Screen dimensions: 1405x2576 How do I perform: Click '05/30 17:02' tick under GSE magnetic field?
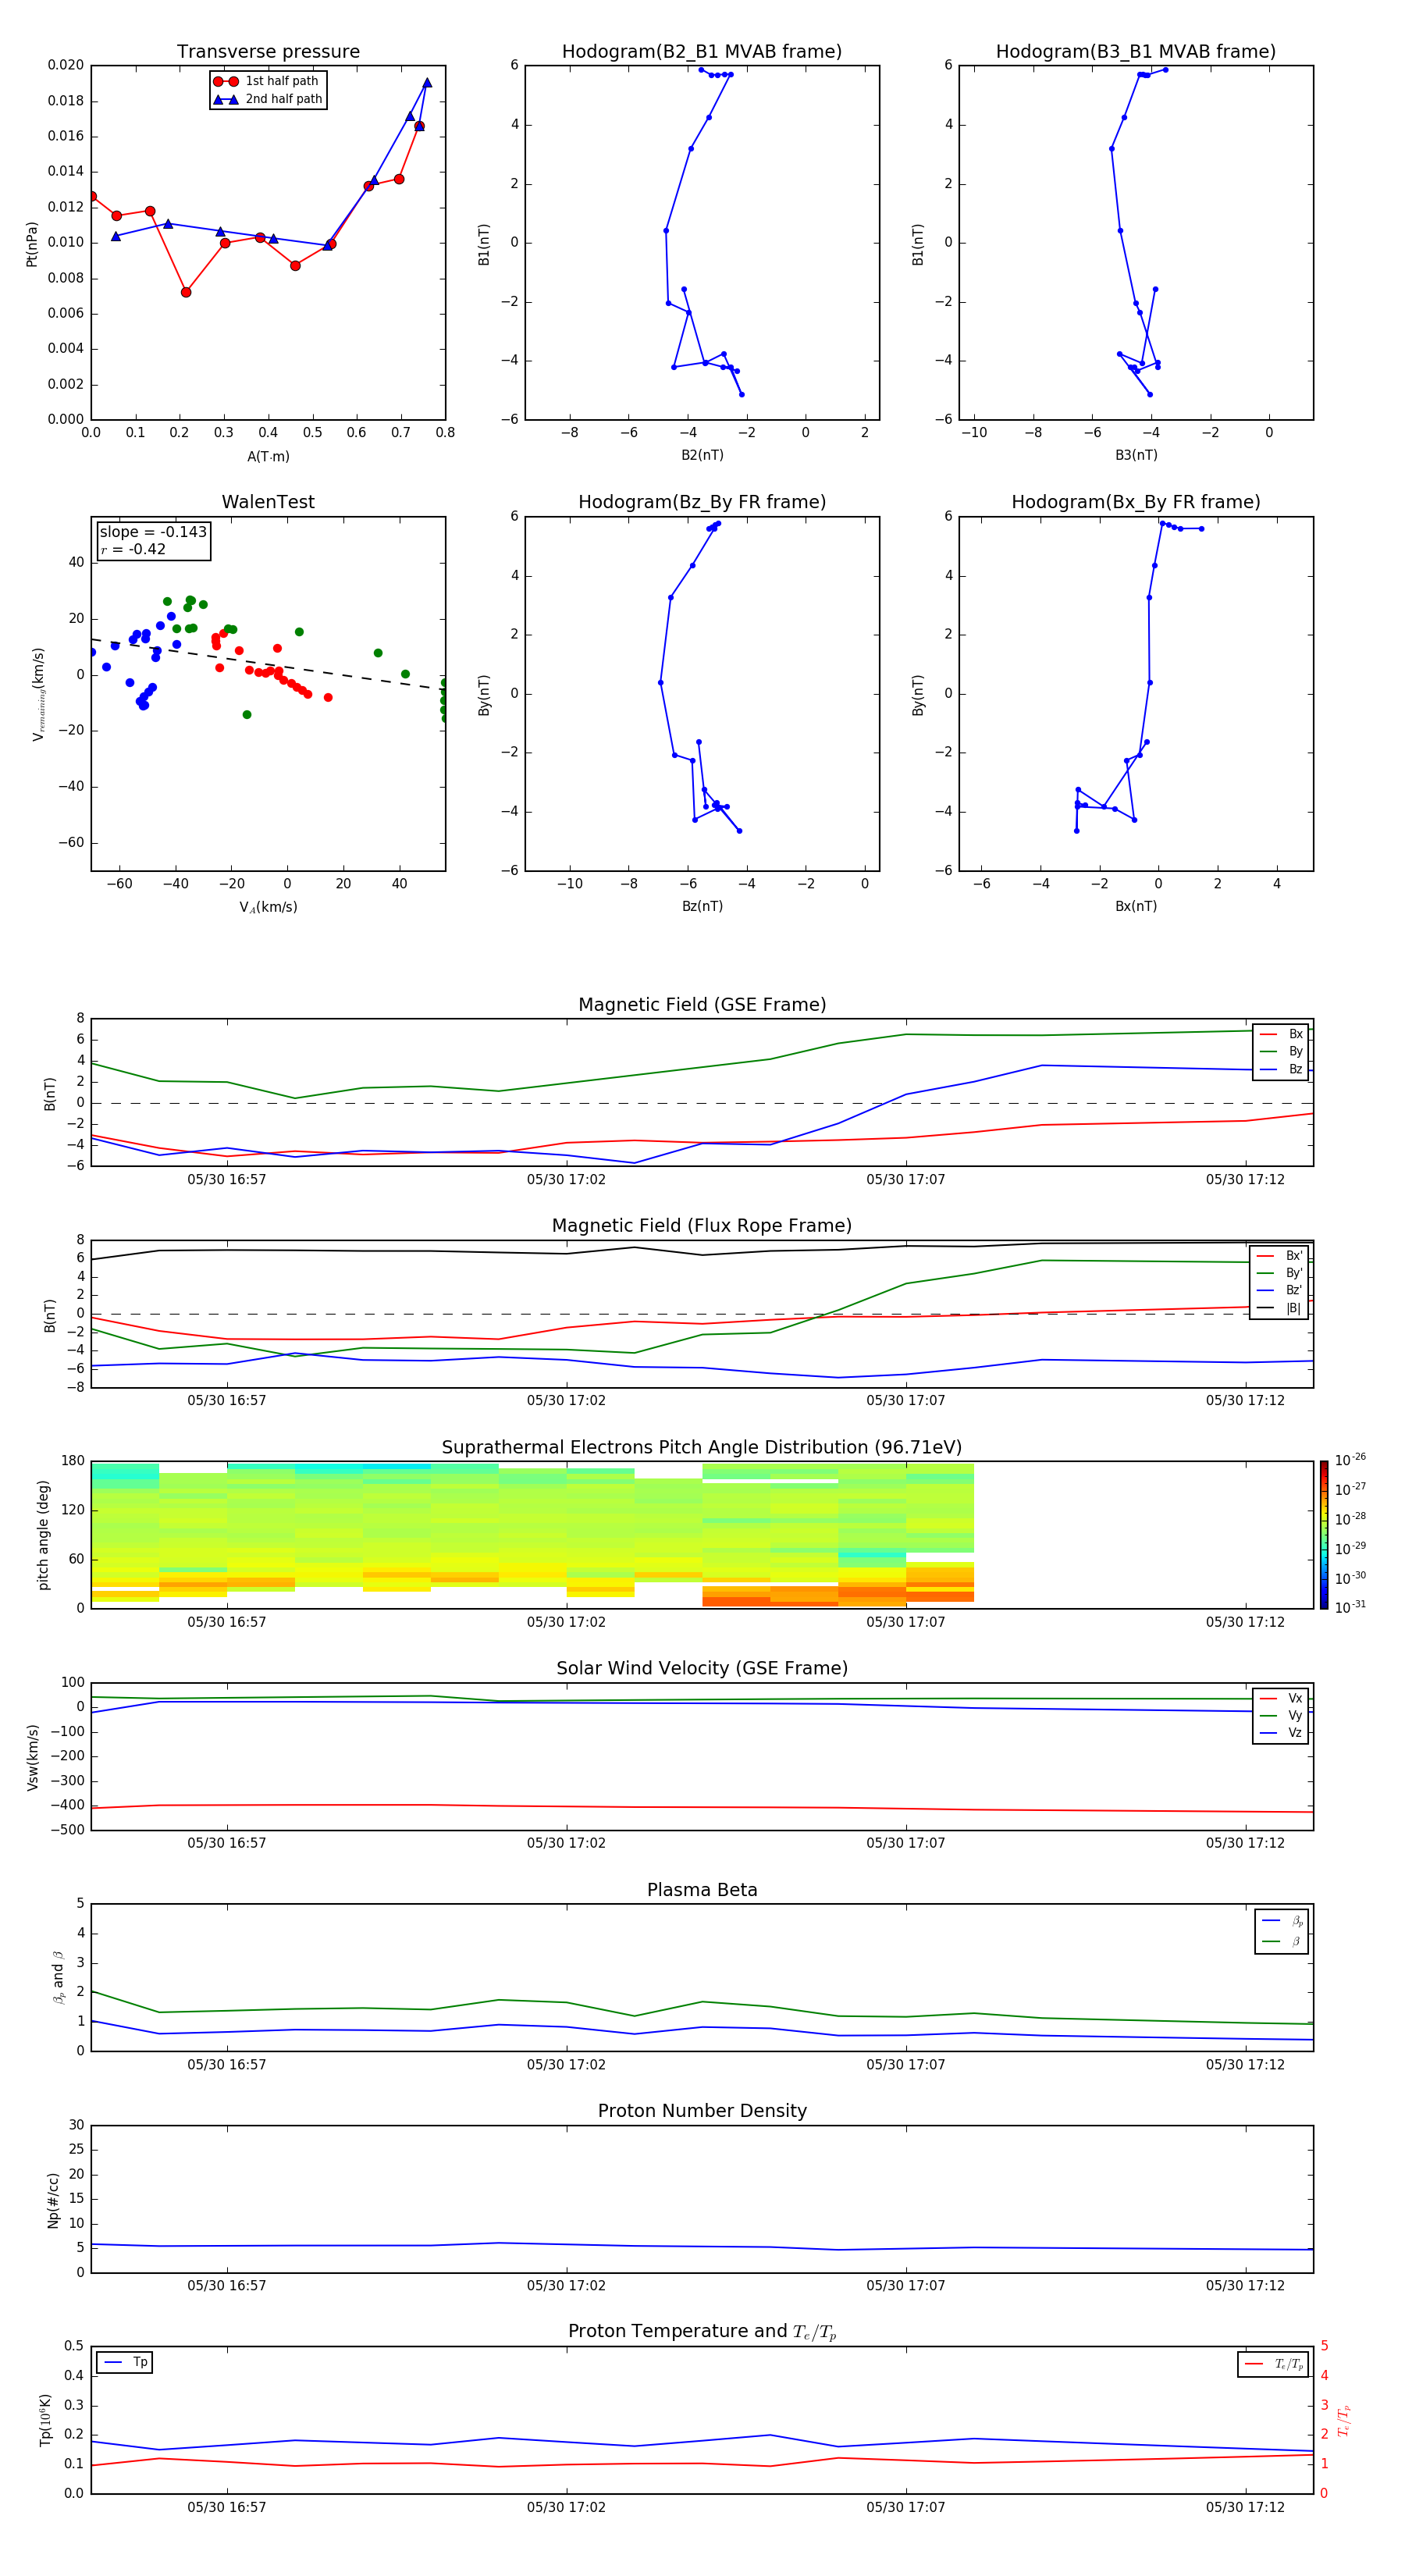(566, 1180)
